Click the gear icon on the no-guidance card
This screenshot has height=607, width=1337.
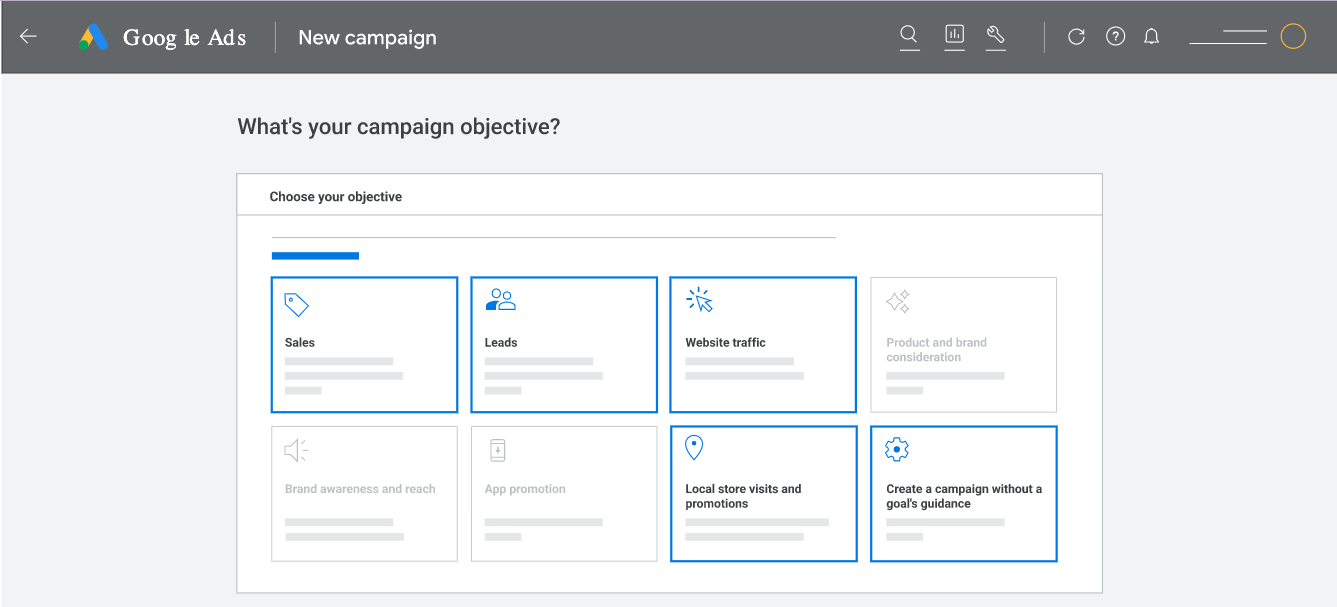coord(897,450)
